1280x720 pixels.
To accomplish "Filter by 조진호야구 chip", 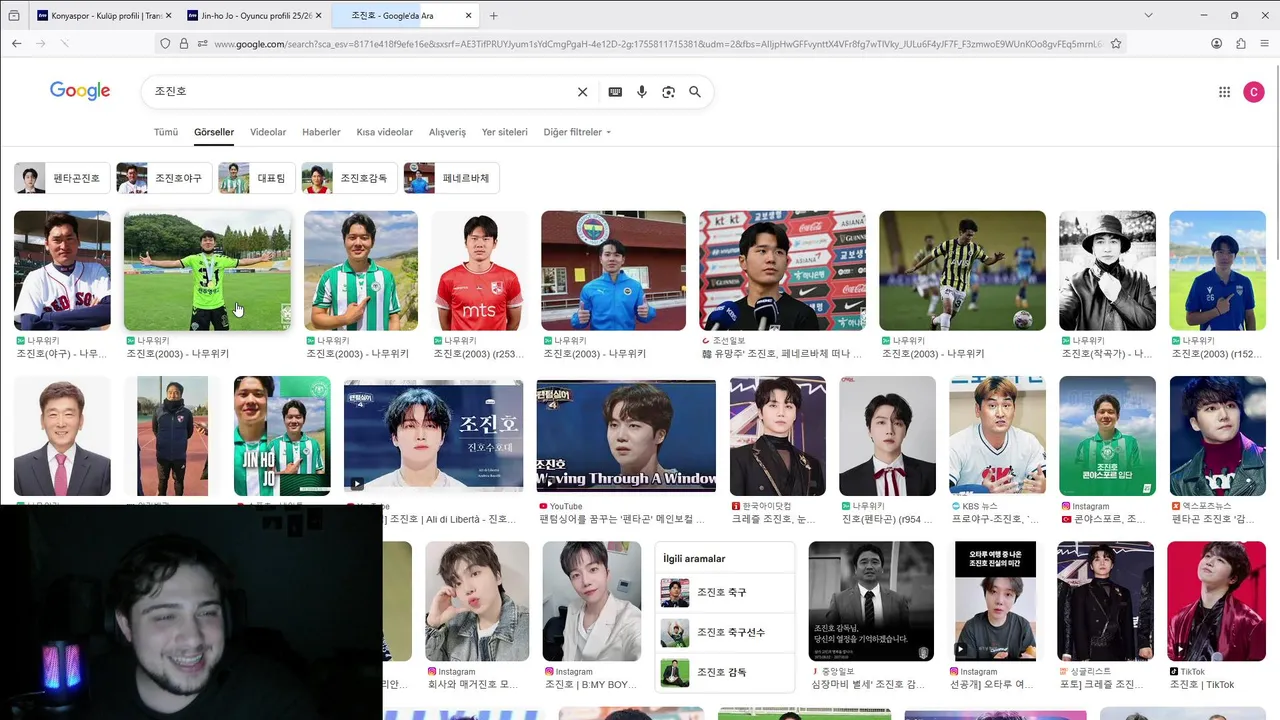I will pos(163,178).
